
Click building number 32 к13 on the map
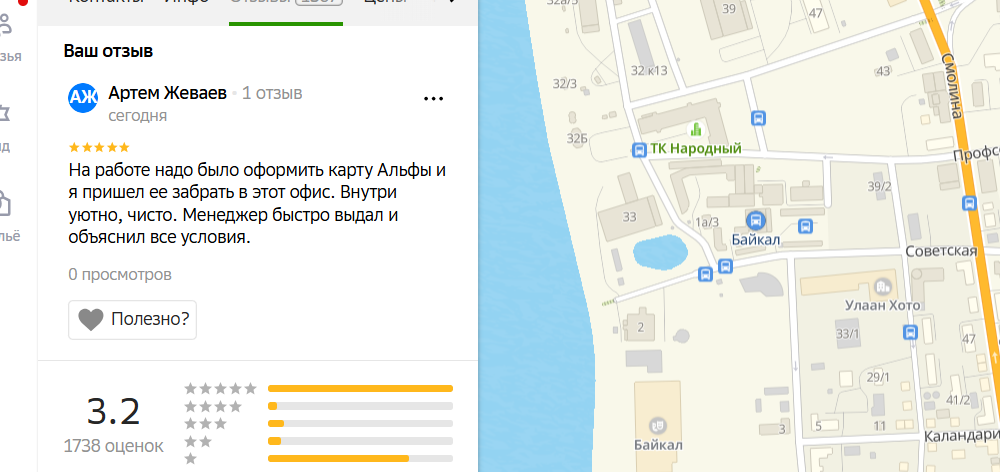649,70
